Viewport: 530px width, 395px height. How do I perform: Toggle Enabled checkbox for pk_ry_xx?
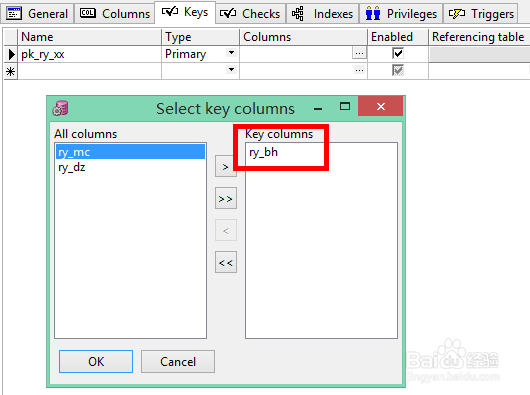[398, 53]
